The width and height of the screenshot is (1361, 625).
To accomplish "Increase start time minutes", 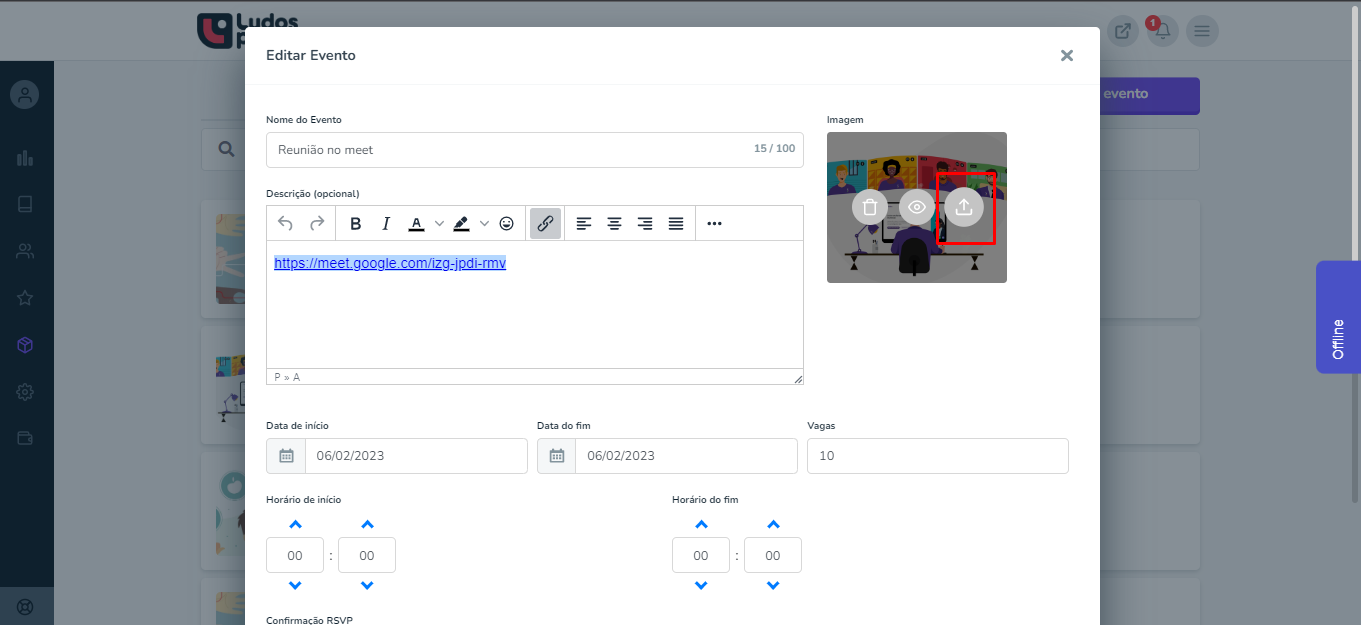I will 367,524.
